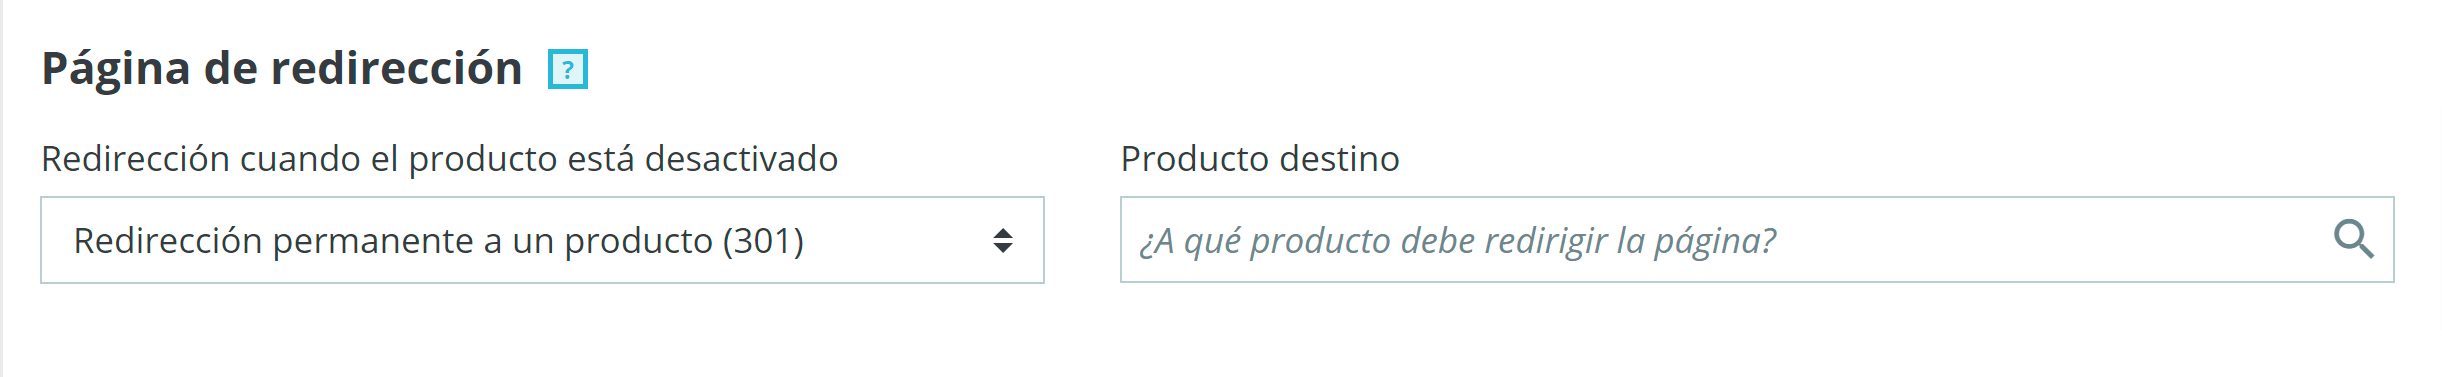Click the help icon beside Página de redirección
Screen dimensions: 2442x377
[x=568, y=70]
